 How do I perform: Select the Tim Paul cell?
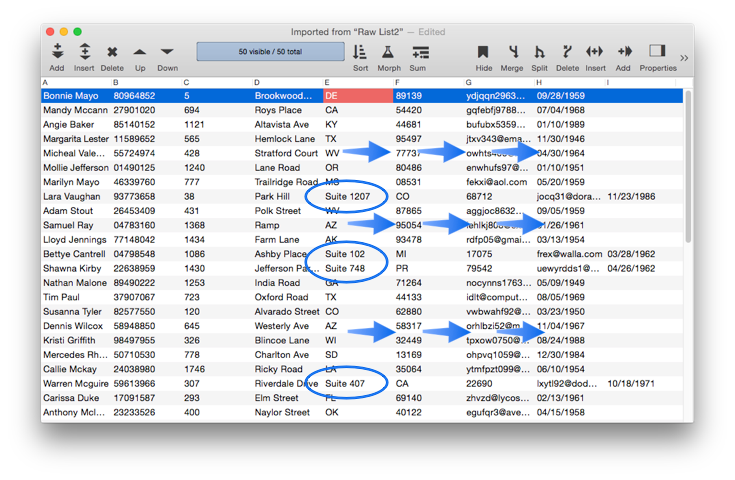tap(76, 297)
